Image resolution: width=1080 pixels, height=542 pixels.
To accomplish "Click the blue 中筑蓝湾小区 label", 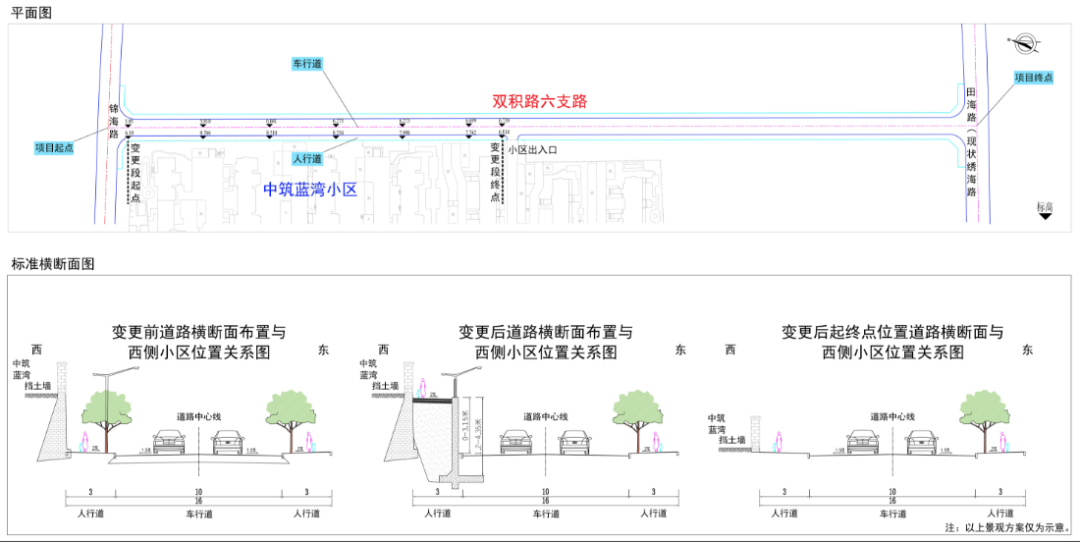I will point(310,189).
